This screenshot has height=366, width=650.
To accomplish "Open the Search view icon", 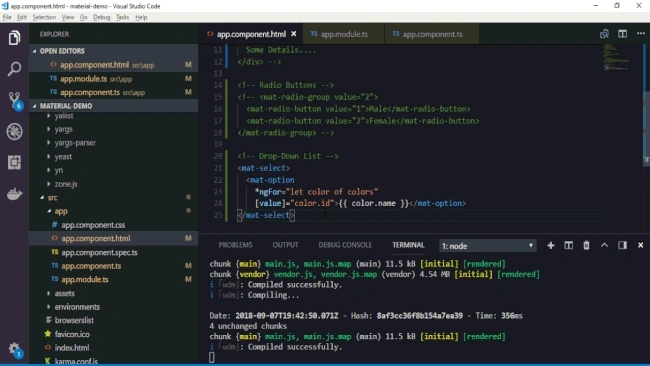I will pos(14,69).
